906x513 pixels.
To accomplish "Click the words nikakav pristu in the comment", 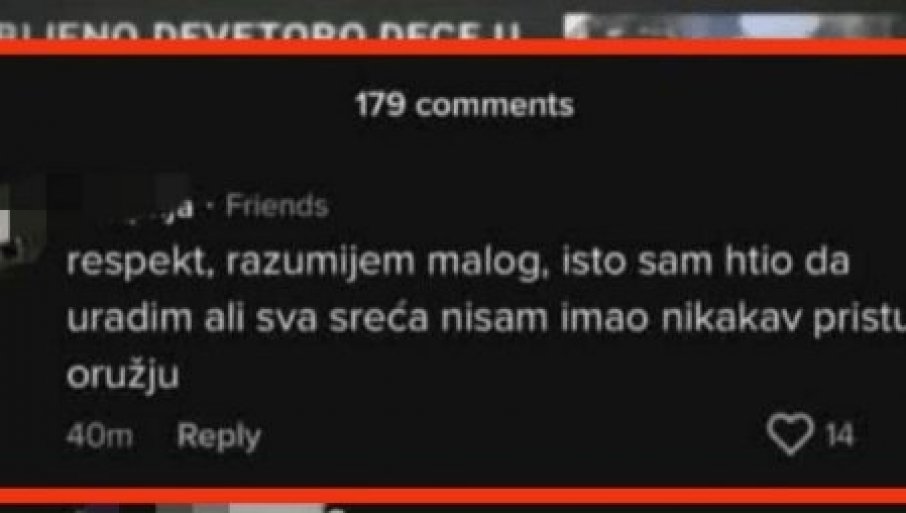I will [x=784, y=319].
